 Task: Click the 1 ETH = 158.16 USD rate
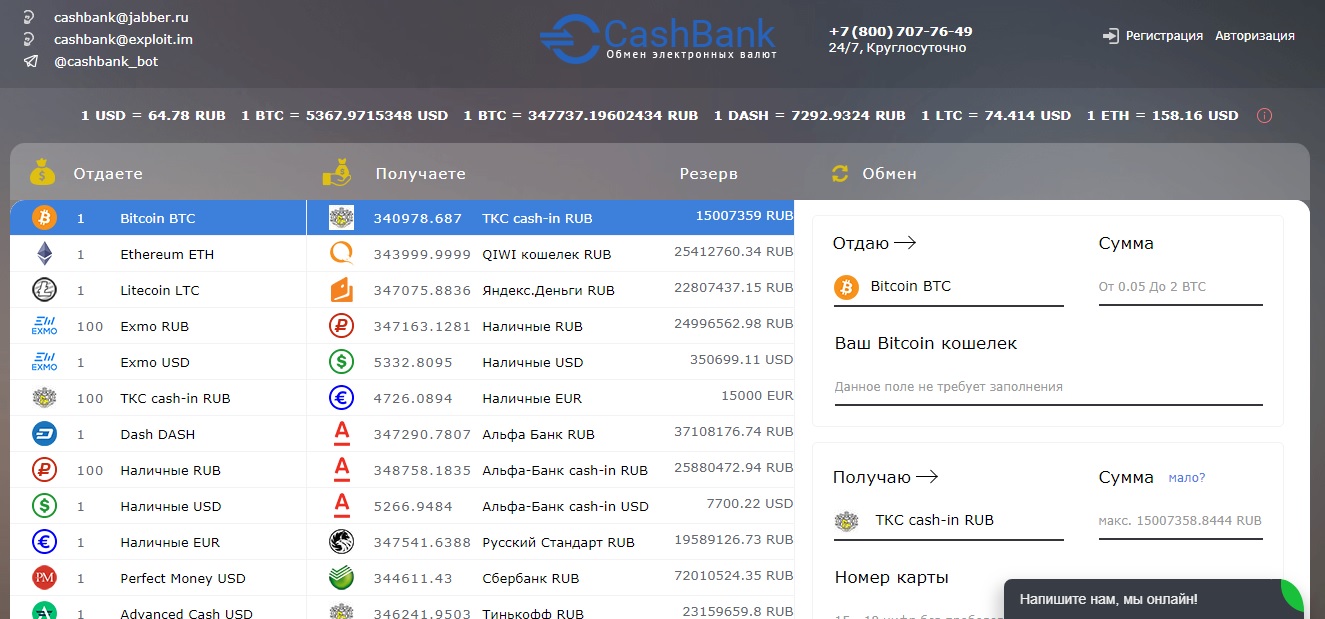[1162, 116]
